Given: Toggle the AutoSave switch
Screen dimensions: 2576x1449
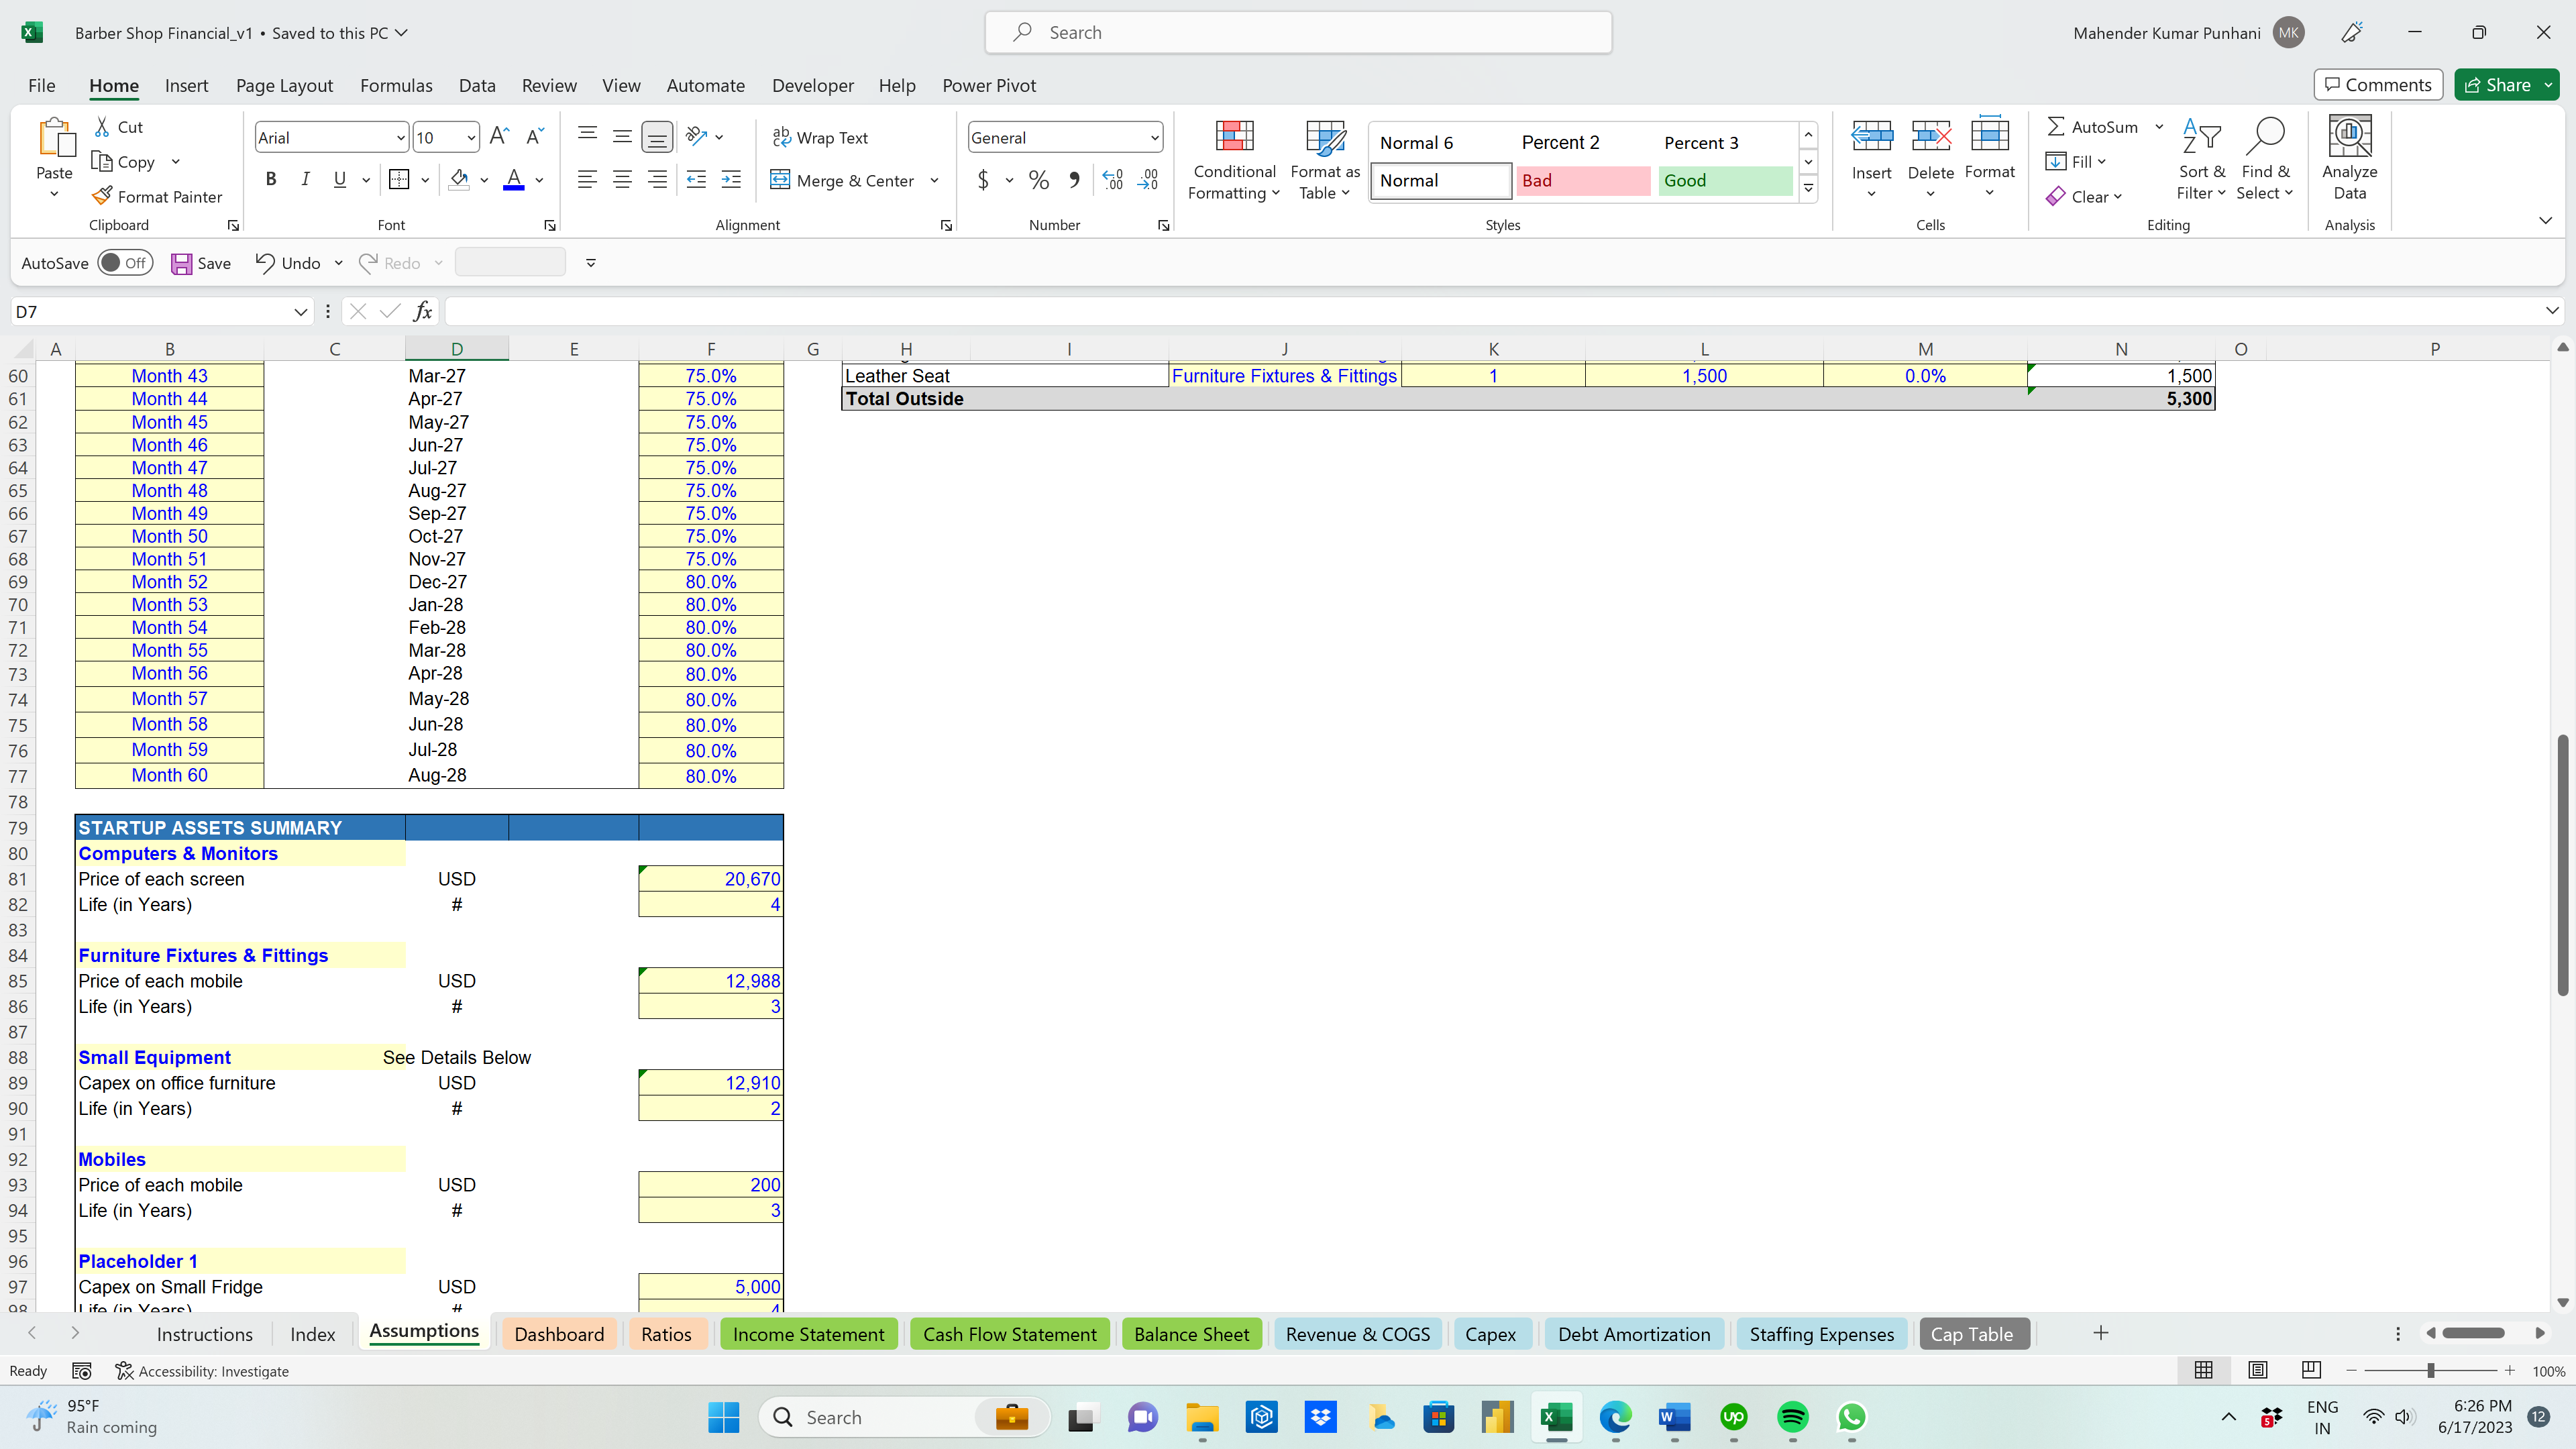Looking at the screenshot, I should point(125,263).
